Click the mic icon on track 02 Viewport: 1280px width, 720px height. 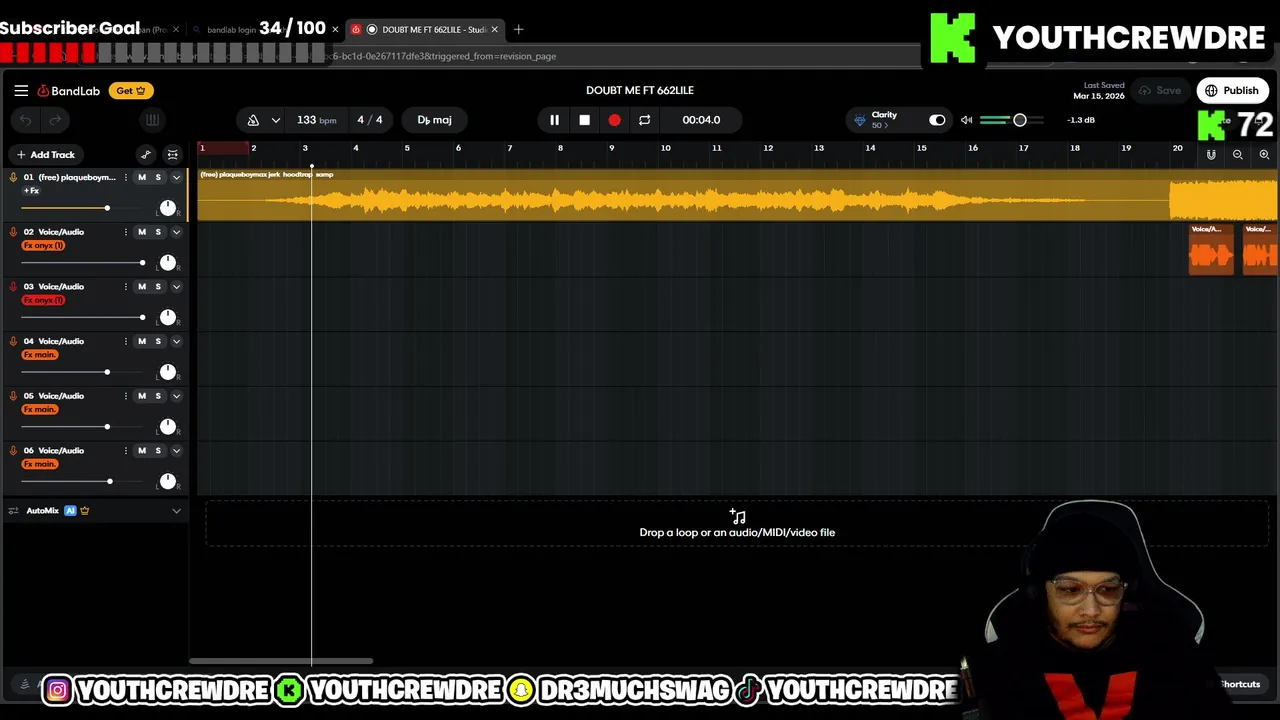13,232
